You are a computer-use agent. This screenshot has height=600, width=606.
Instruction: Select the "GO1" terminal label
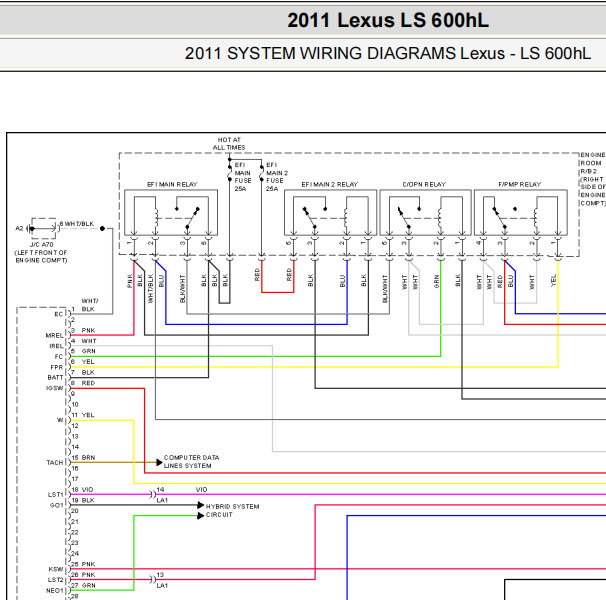click(x=56, y=505)
